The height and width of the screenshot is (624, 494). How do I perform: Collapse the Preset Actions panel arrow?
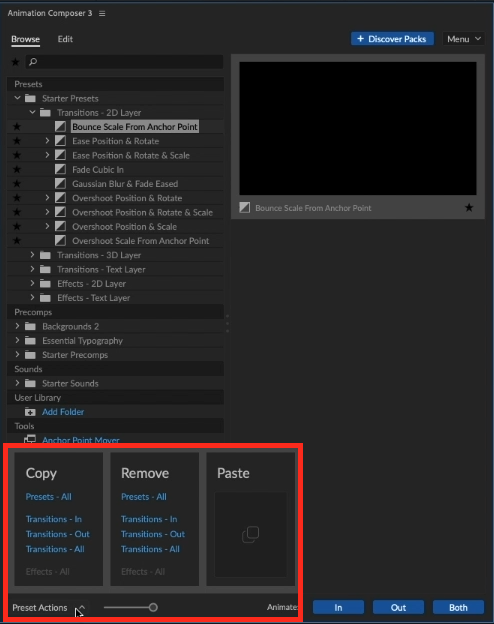pos(82,607)
